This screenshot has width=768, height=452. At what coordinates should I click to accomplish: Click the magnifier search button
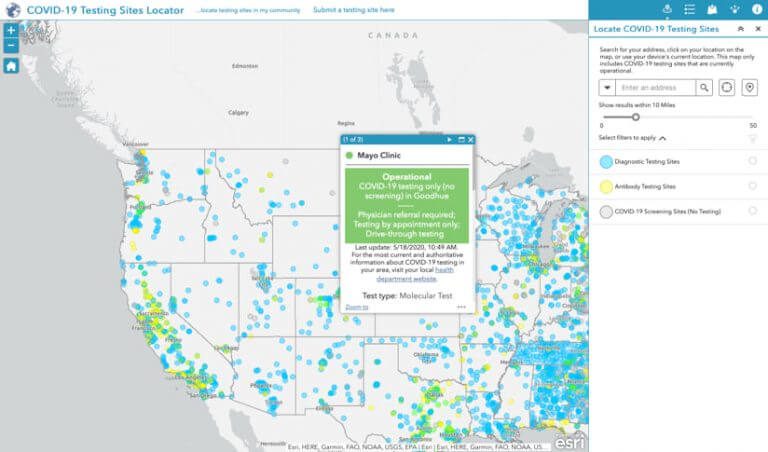704,88
